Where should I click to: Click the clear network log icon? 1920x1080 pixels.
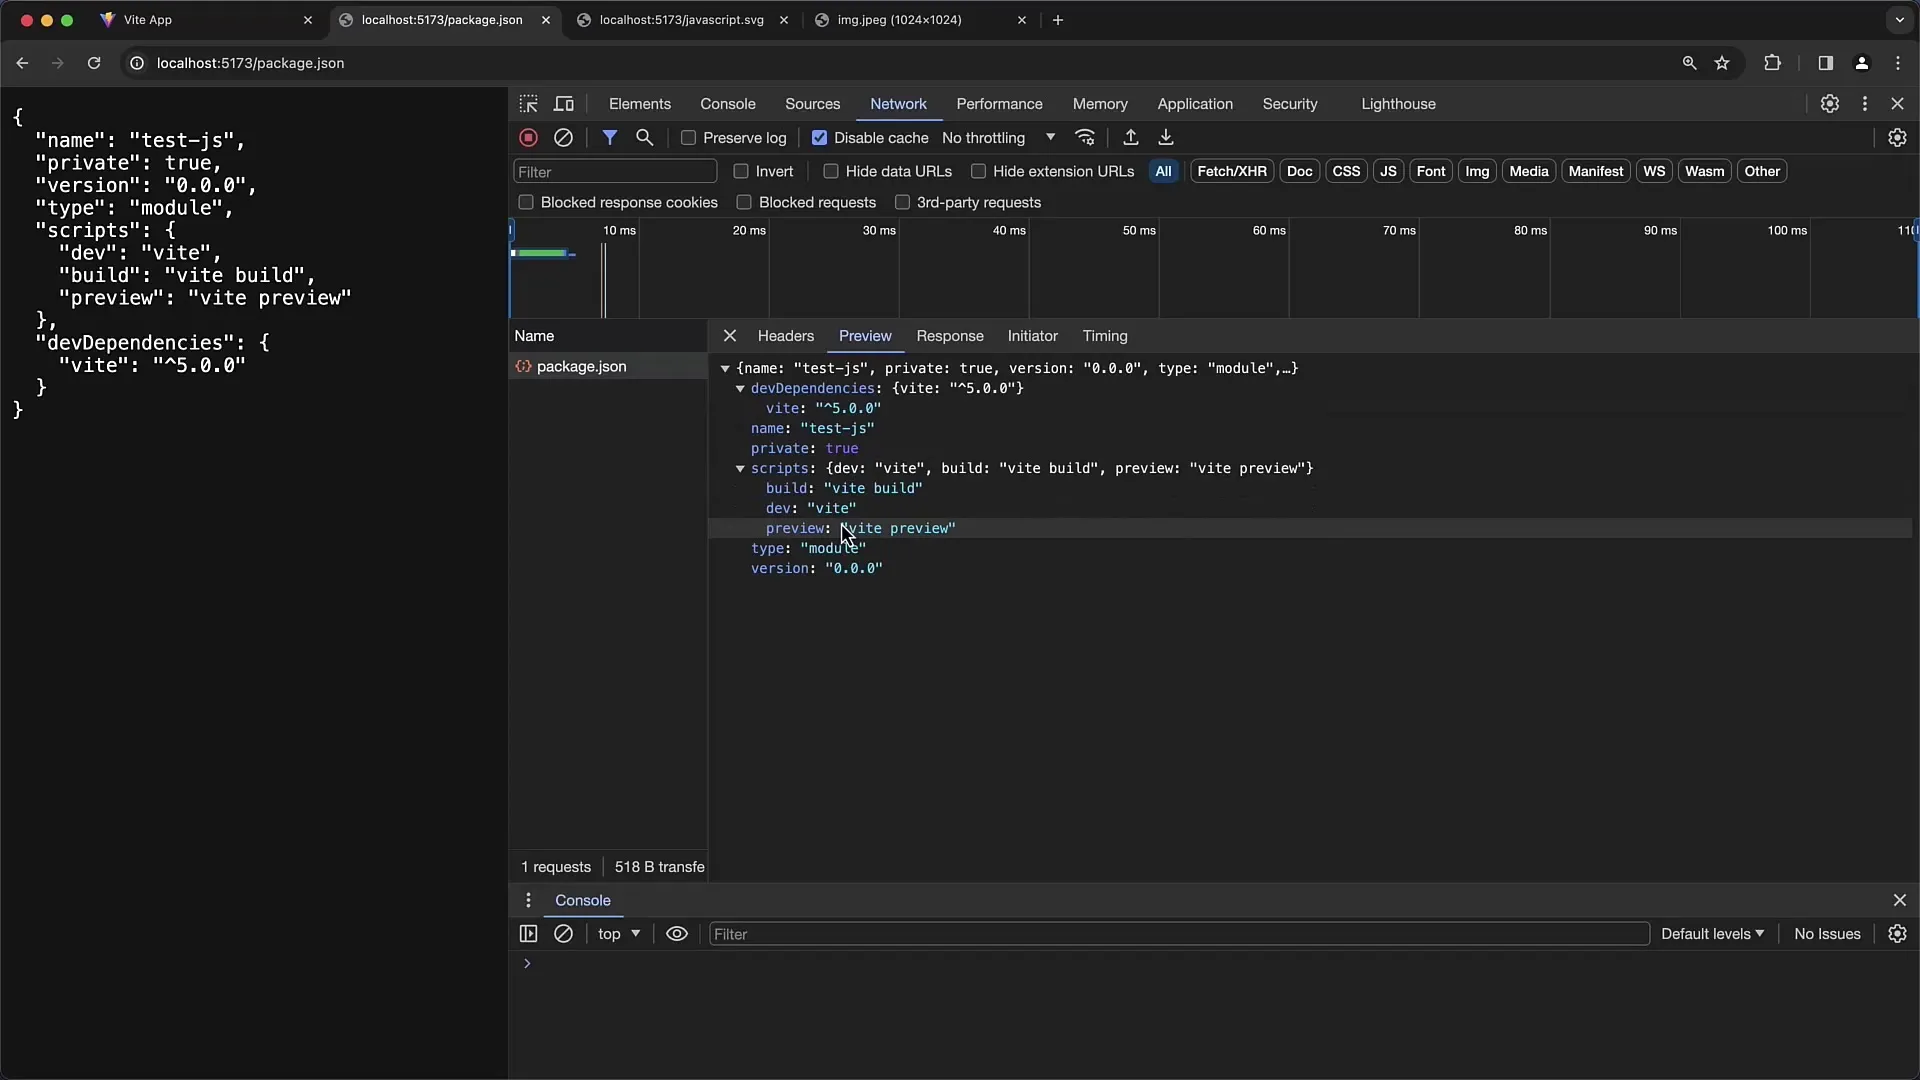tap(563, 137)
